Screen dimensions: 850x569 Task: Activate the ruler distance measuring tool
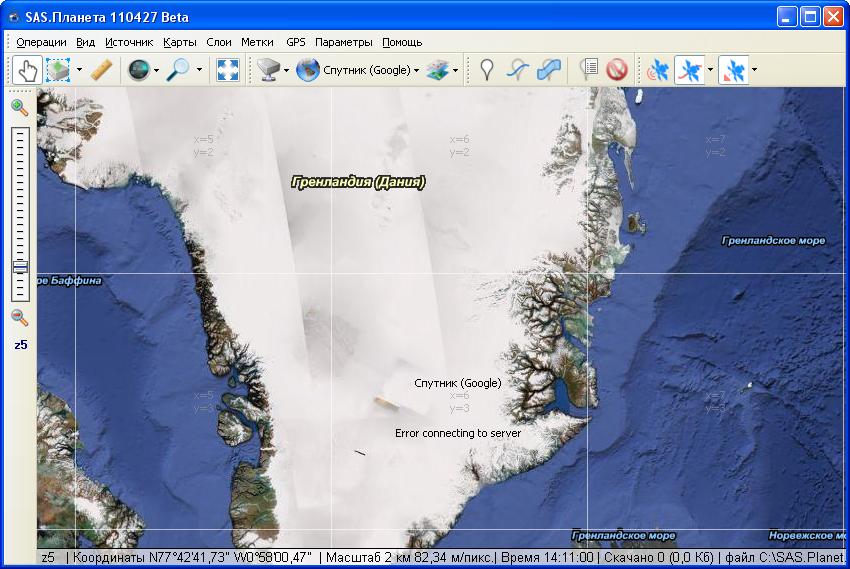pyautogui.click(x=101, y=70)
